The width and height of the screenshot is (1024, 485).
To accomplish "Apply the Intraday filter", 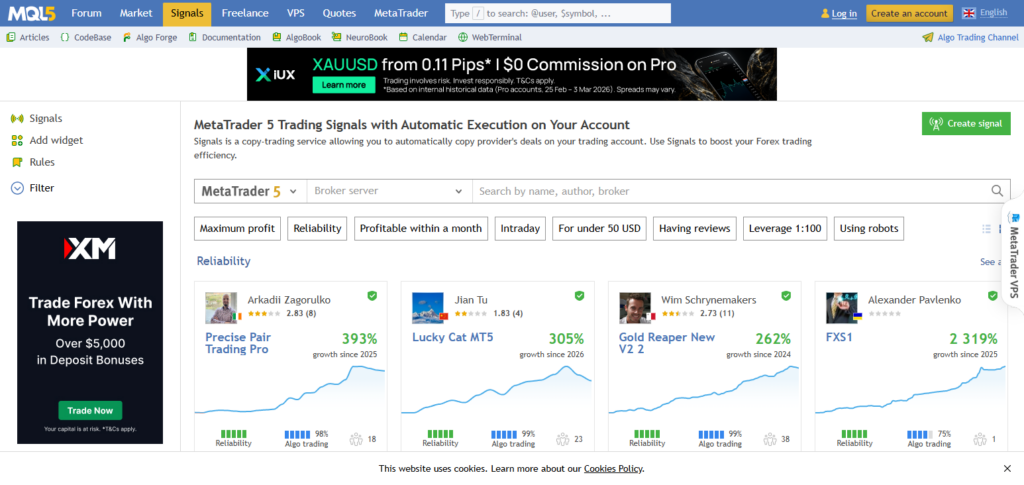I will [520, 228].
